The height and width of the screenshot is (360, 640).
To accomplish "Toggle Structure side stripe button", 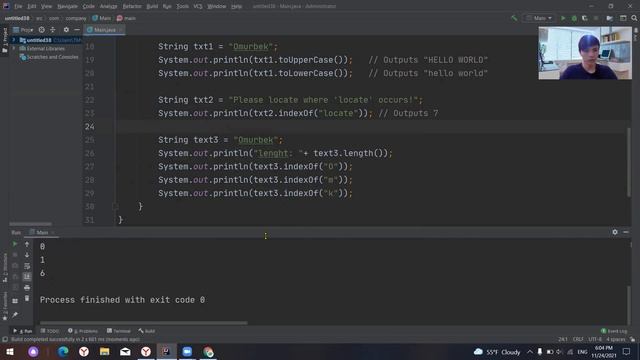I will click(4, 268).
